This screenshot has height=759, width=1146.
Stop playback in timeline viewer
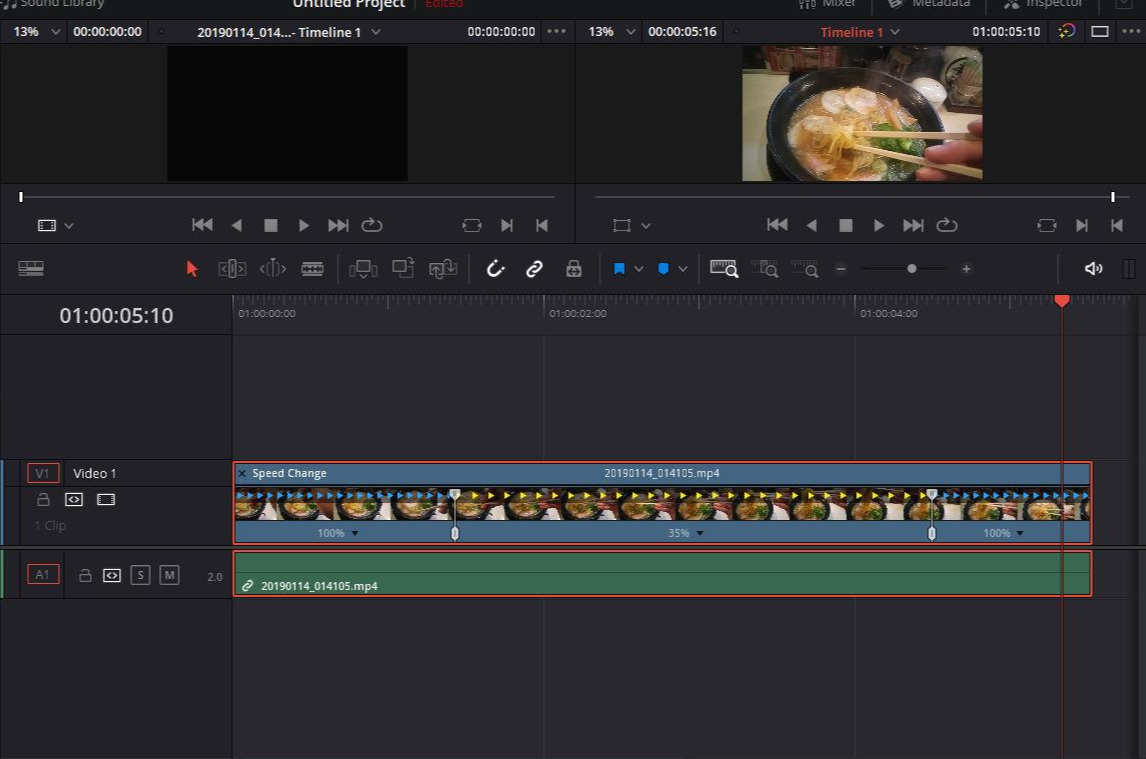tap(846, 225)
